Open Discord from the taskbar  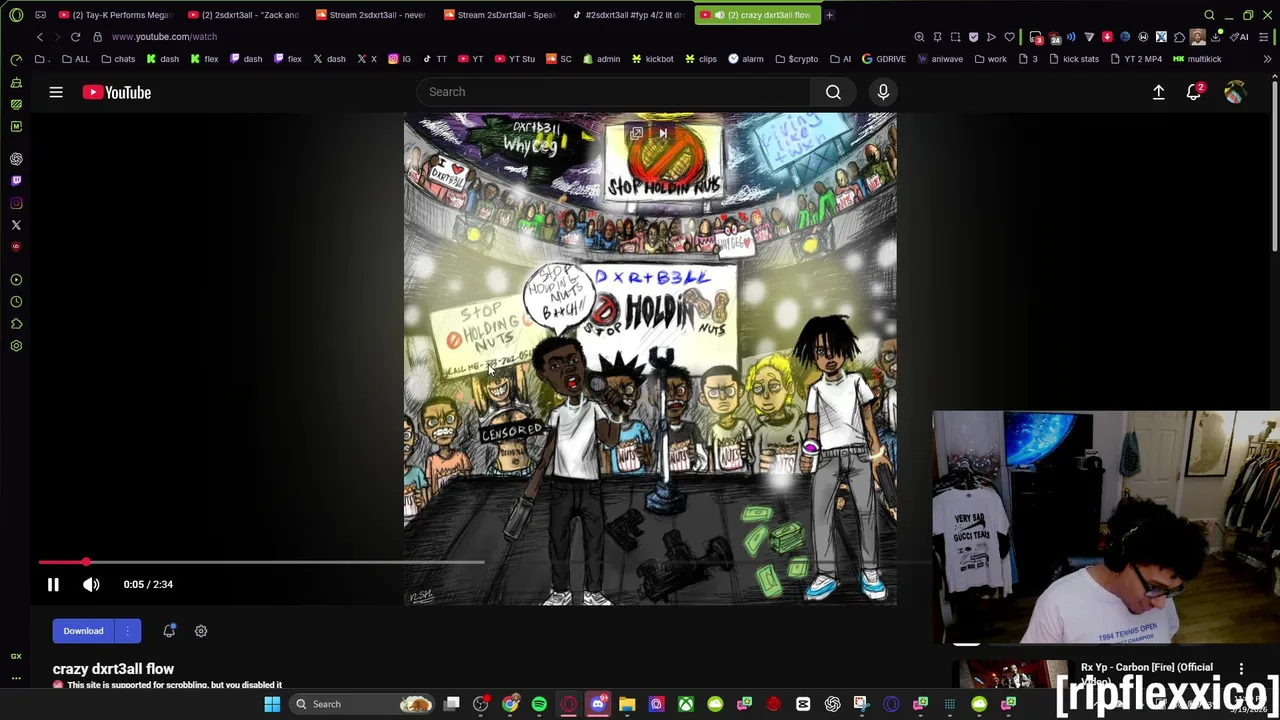[x=598, y=704]
